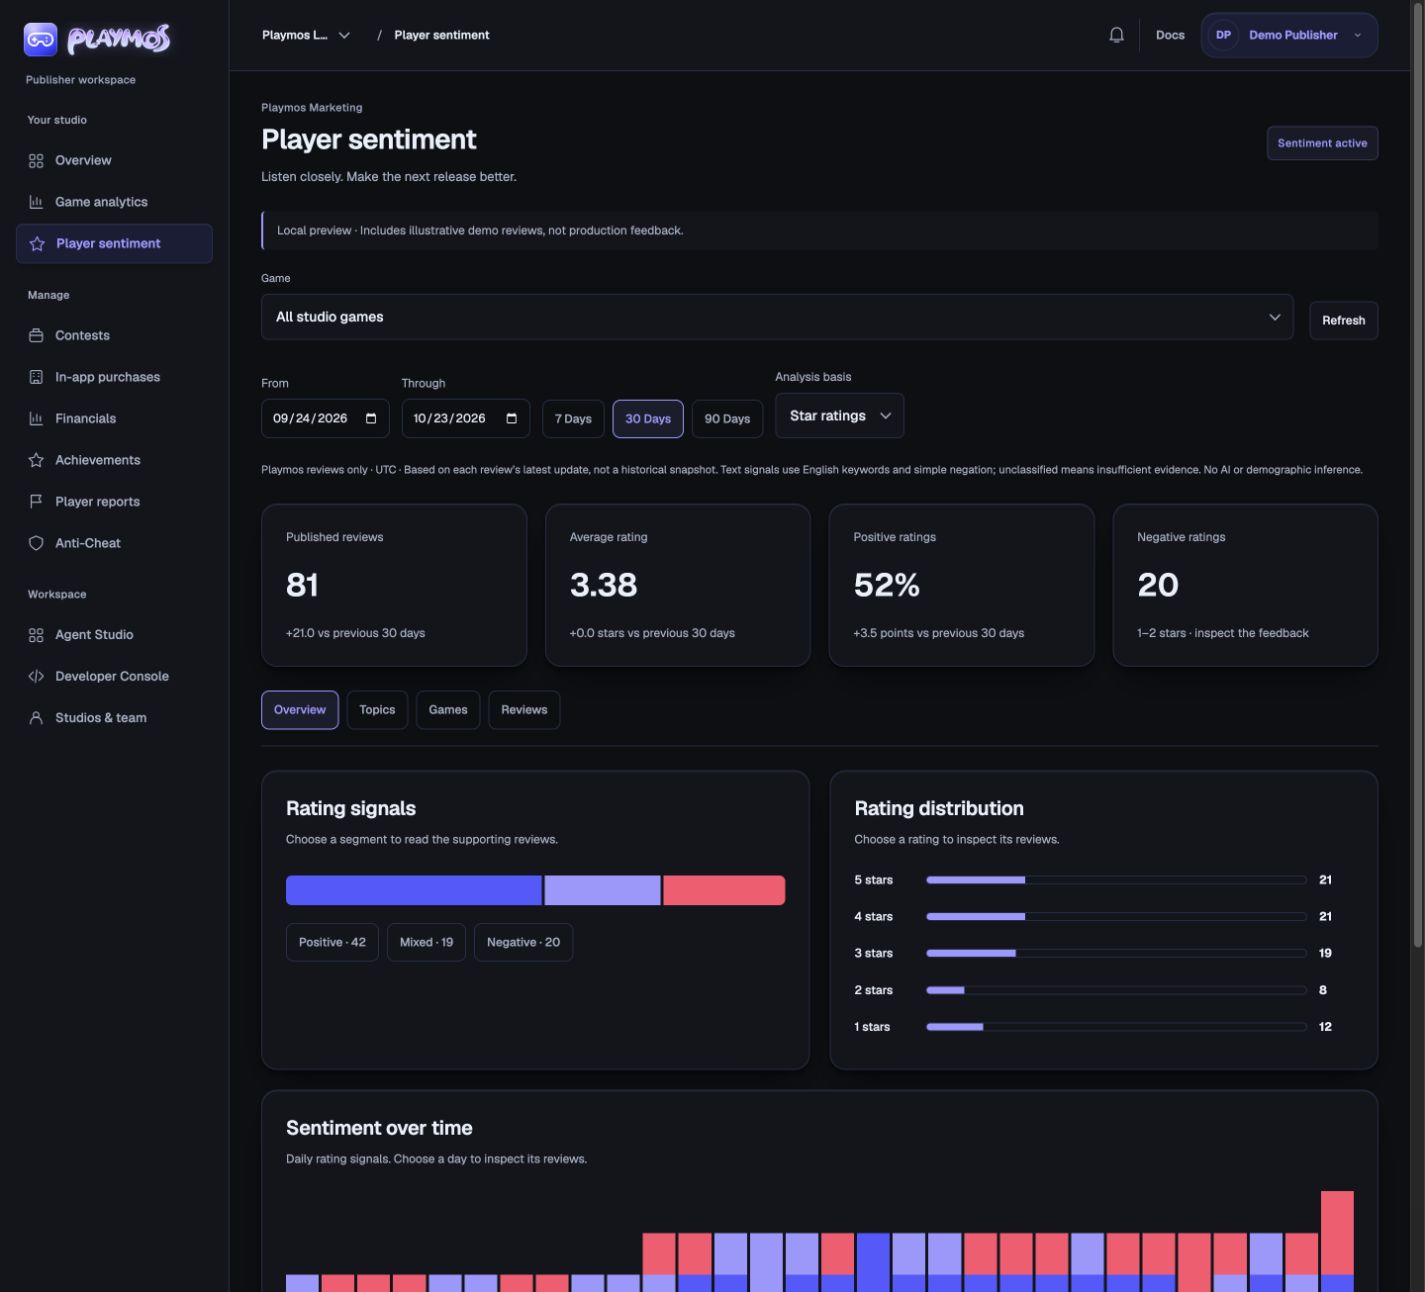Select the 30 Days range toggle
This screenshot has height=1292, width=1425.
coord(648,419)
